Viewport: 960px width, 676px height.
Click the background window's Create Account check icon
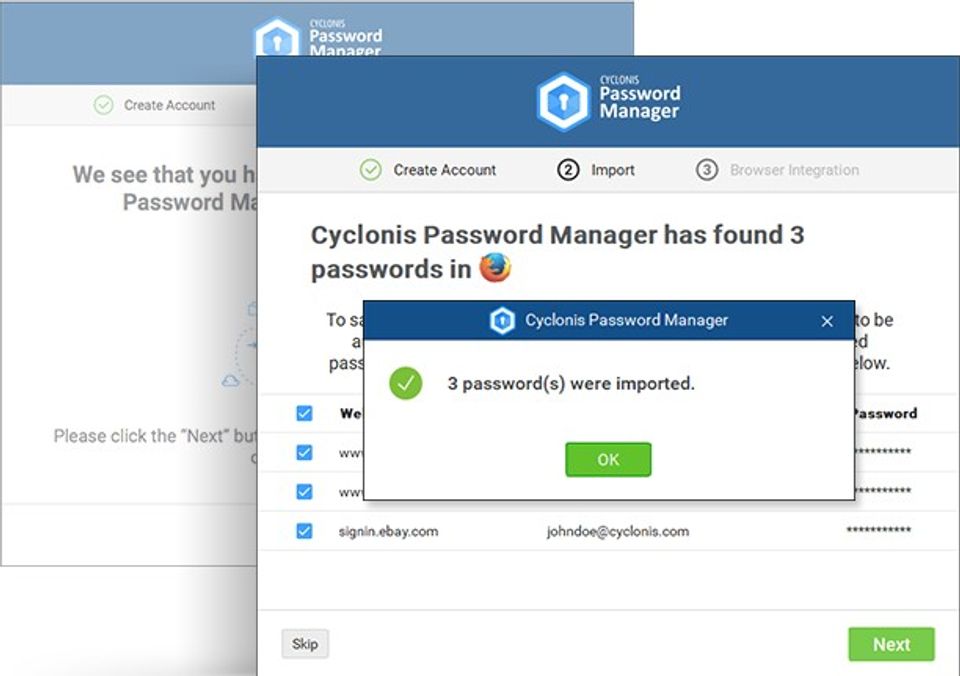[103, 105]
